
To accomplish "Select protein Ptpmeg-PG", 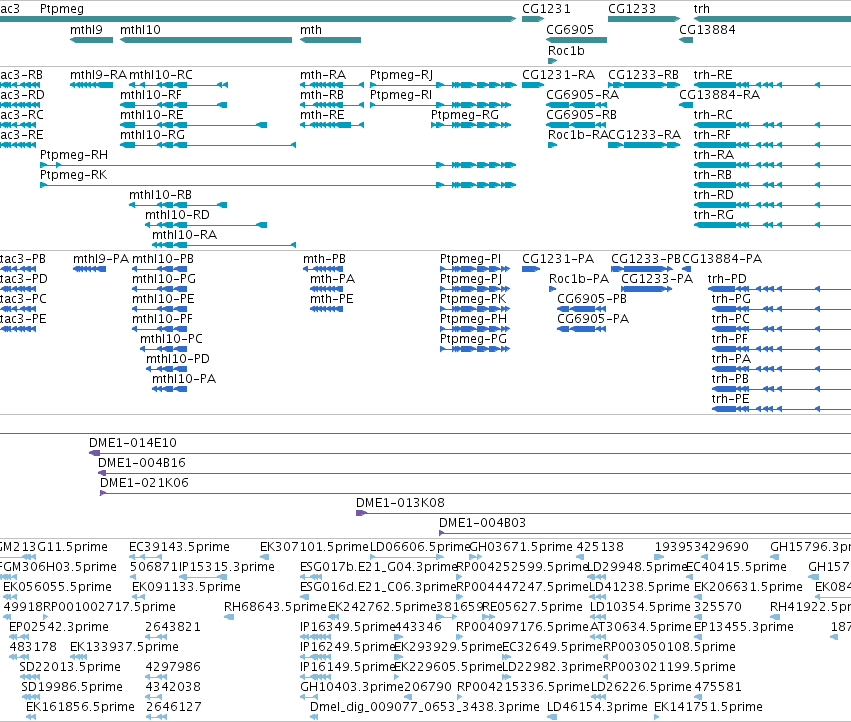I will pos(475,349).
